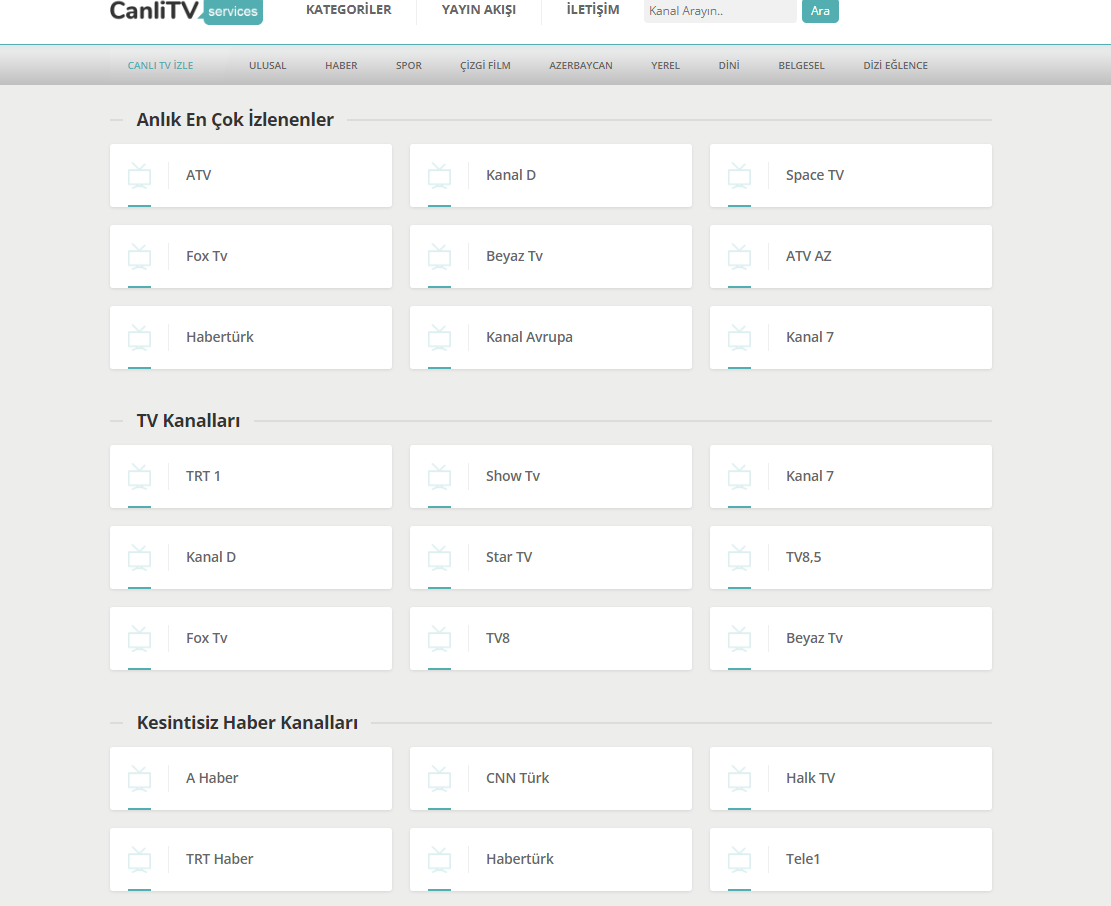Click the TV icon beside TV8,5

pyautogui.click(x=740, y=557)
